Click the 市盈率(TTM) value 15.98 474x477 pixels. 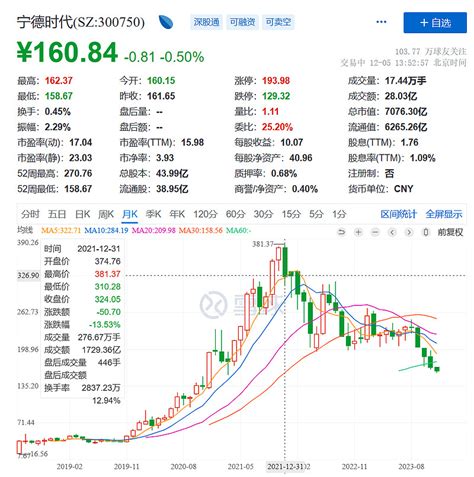[193, 142]
